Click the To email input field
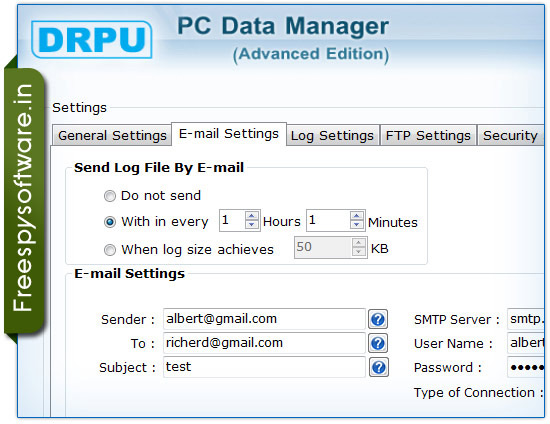This screenshot has height=424, width=550. point(264,343)
